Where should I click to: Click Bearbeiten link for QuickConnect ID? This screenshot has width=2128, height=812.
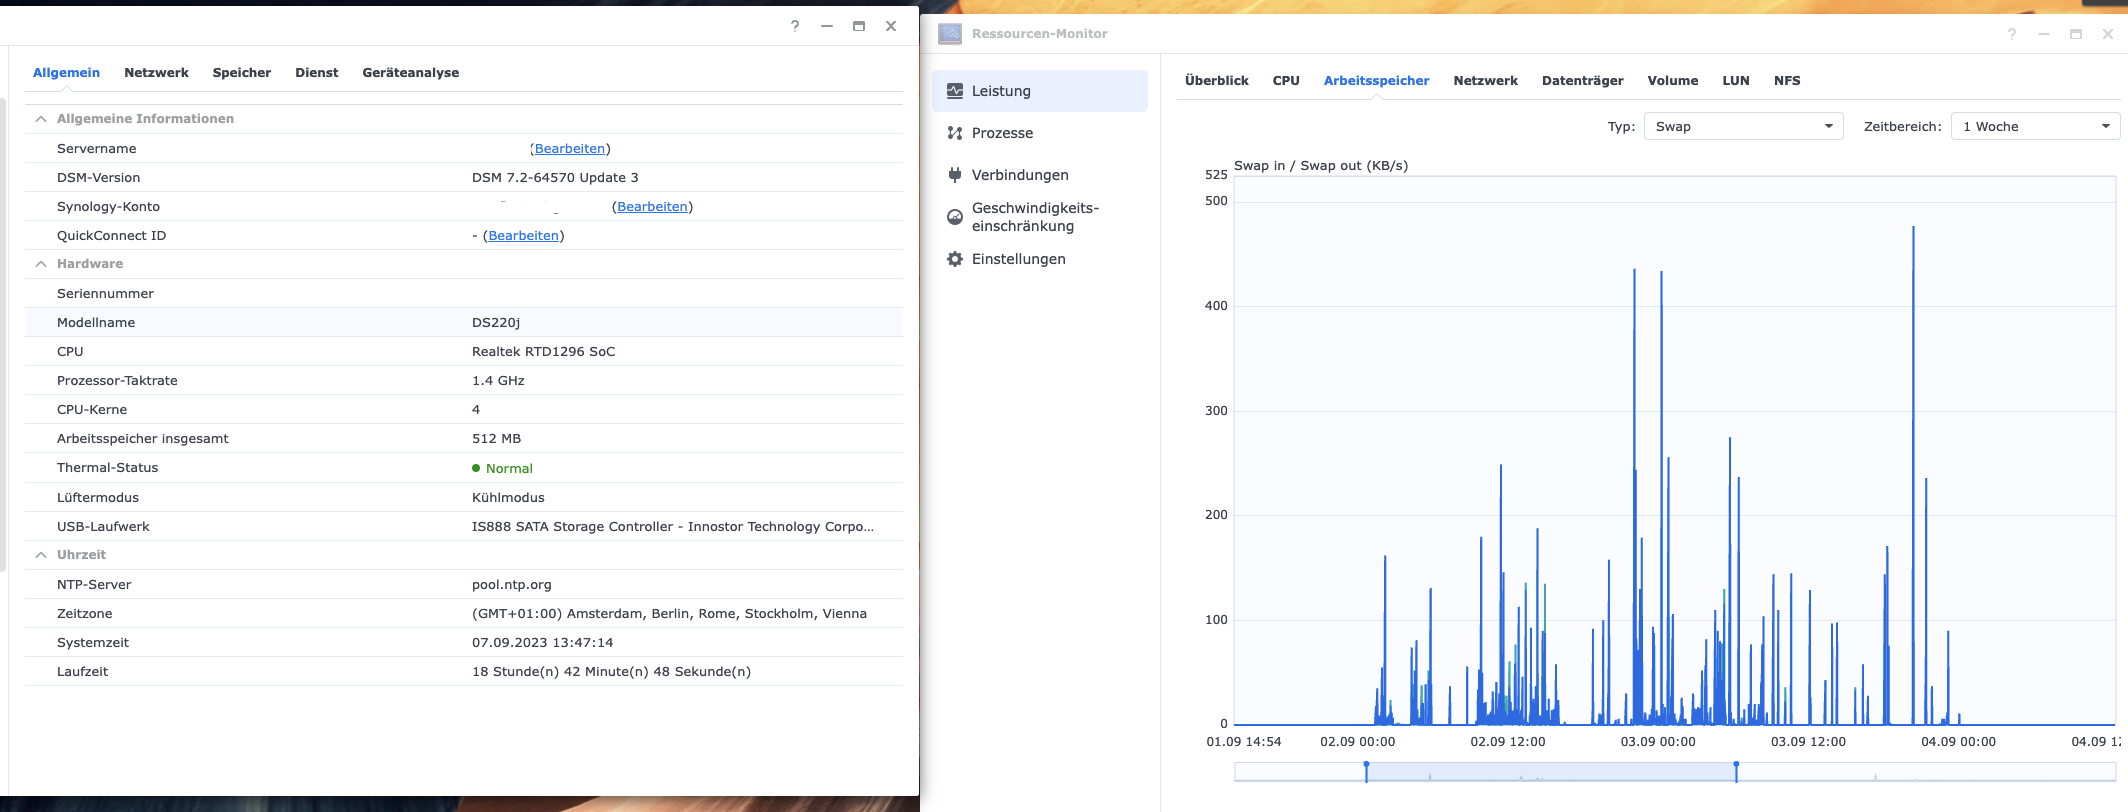coord(523,236)
